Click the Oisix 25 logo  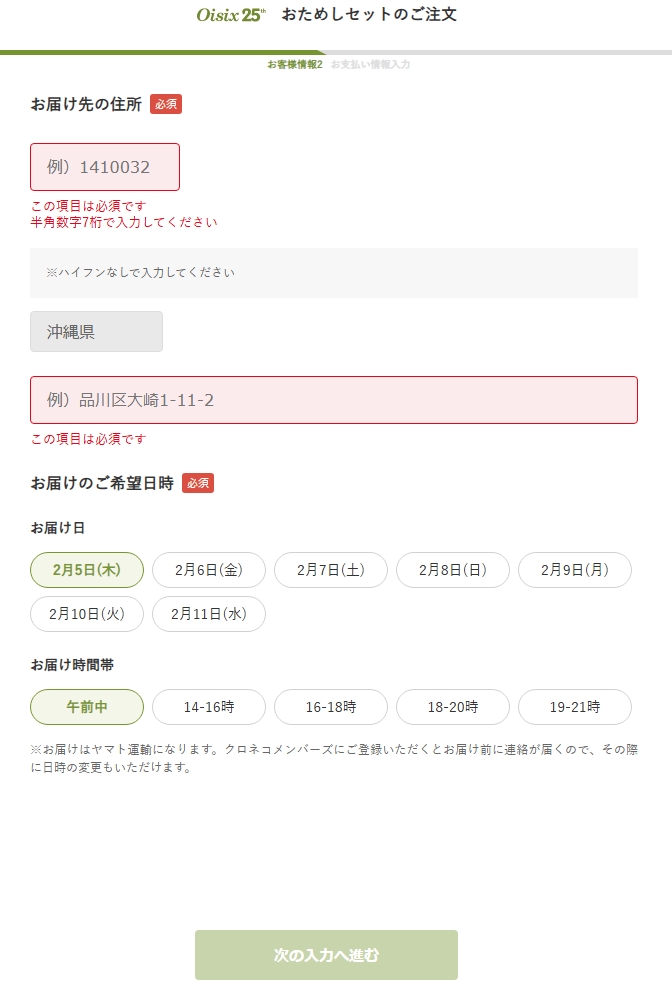coord(231,15)
